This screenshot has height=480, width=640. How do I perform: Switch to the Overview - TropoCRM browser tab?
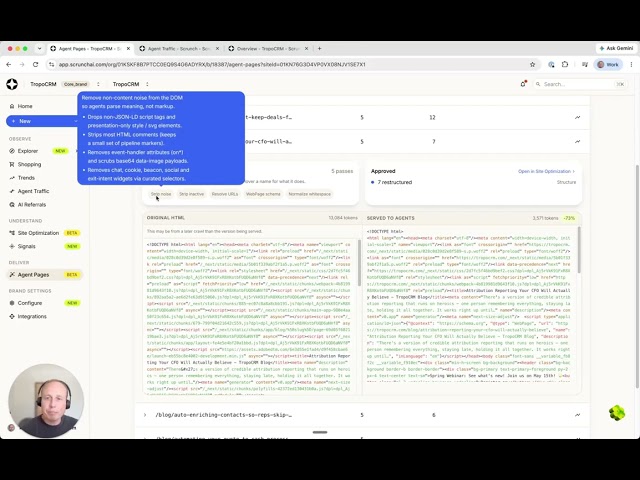pyautogui.click(x=268, y=49)
